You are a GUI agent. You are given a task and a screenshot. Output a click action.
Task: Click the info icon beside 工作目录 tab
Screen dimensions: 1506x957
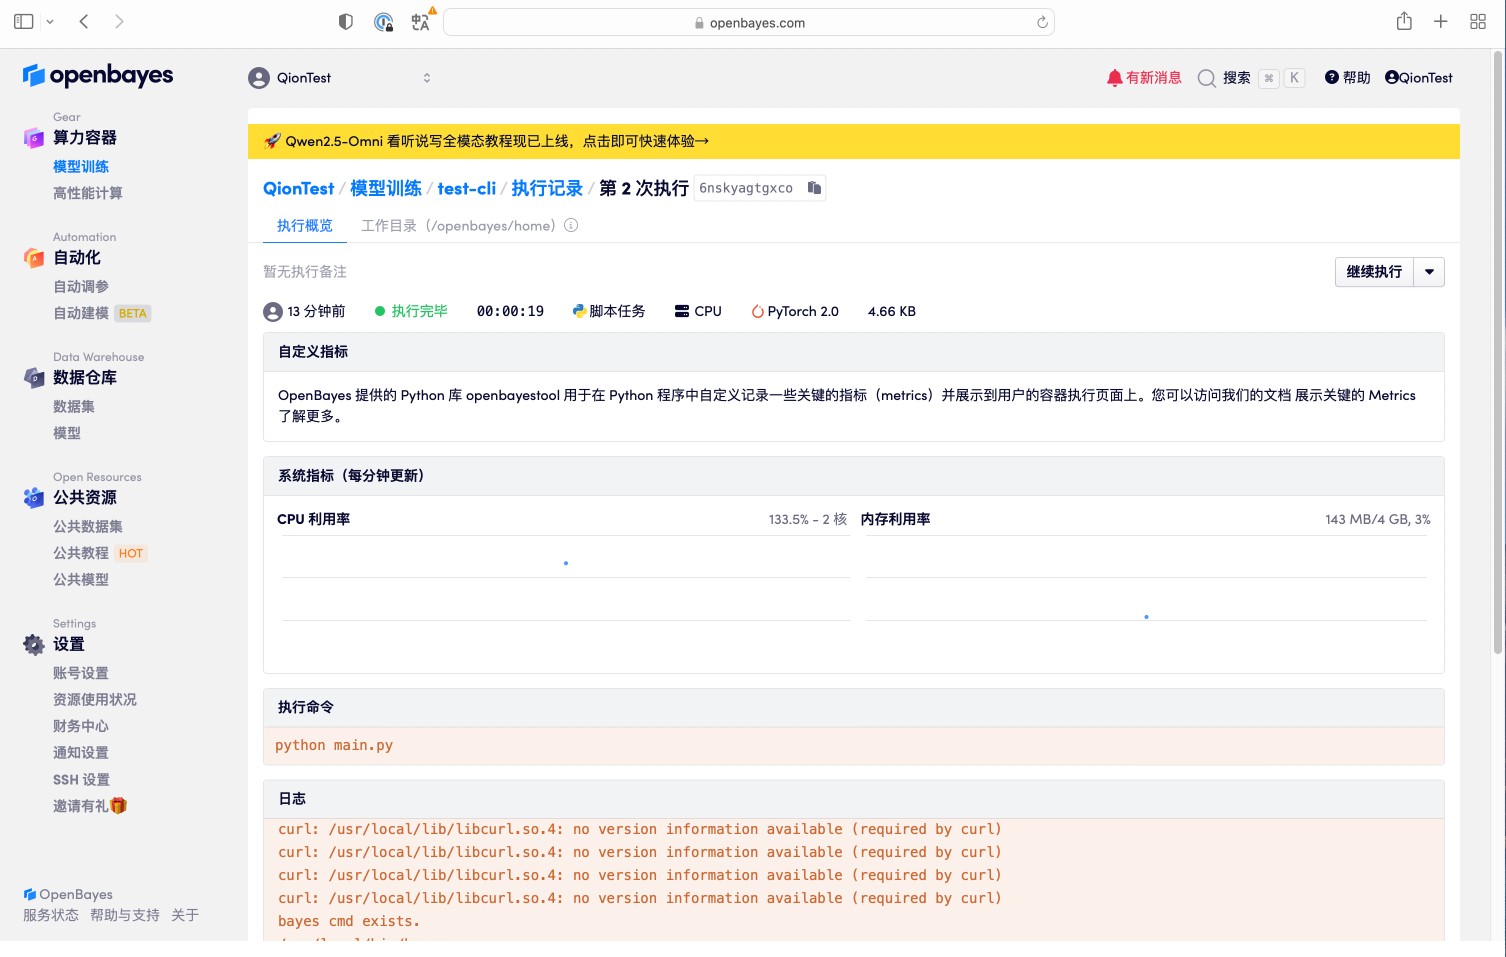coord(571,226)
